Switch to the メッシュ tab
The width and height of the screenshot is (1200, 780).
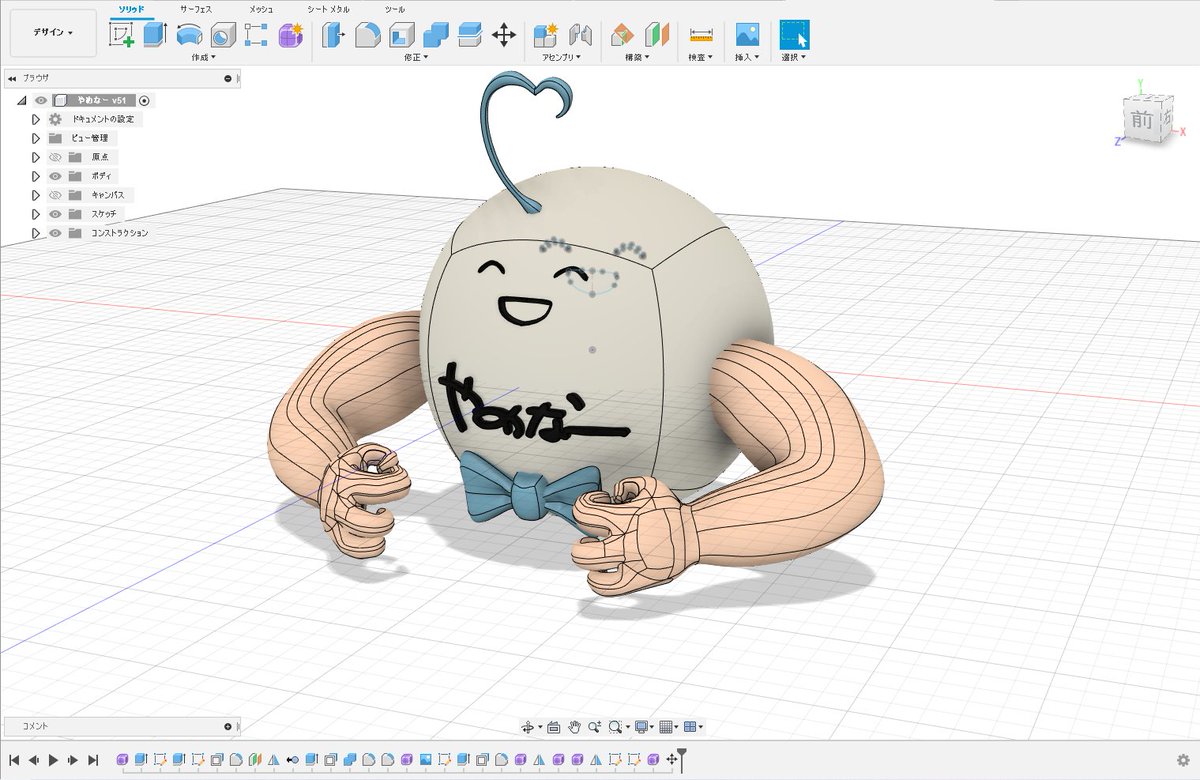[x=260, y=8]
